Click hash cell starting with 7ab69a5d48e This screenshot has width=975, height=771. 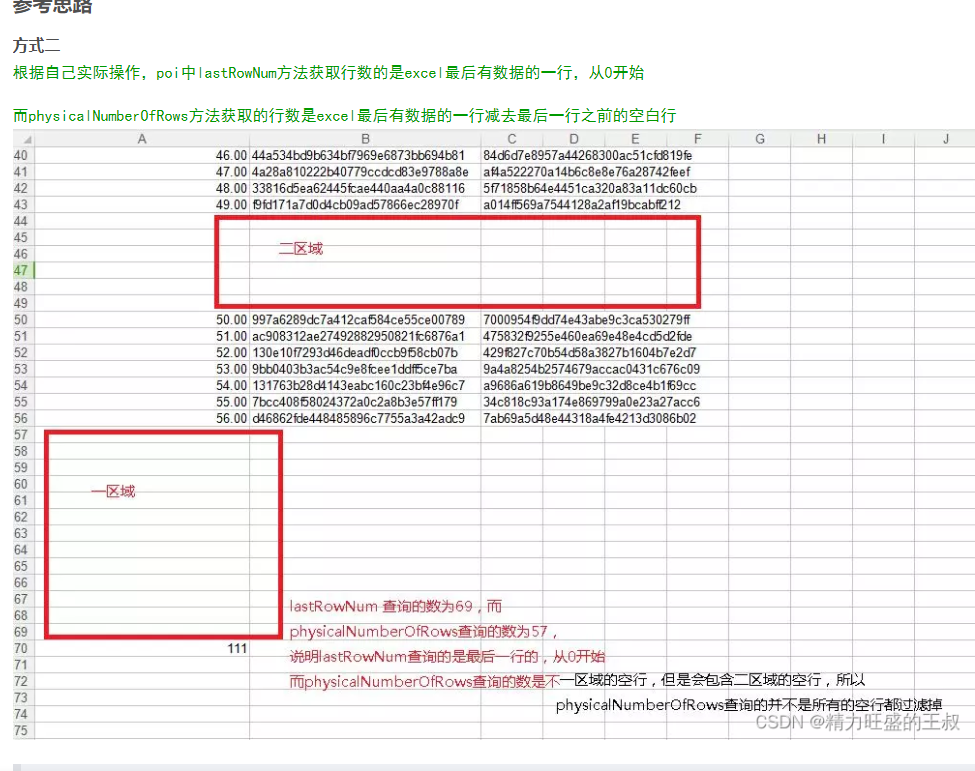pos(589,418)
